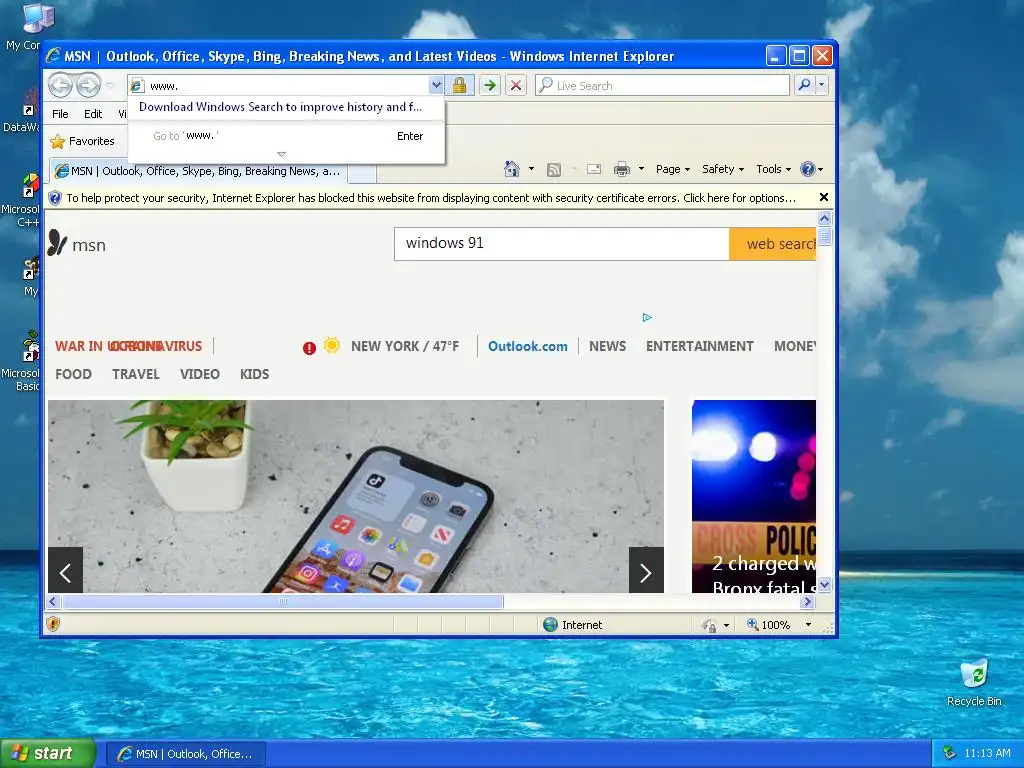The height and width of the screenshot is (768, 1024).
Task: Click the red Stop loading button
Action: pyautogui.click(x=516, y=86)
